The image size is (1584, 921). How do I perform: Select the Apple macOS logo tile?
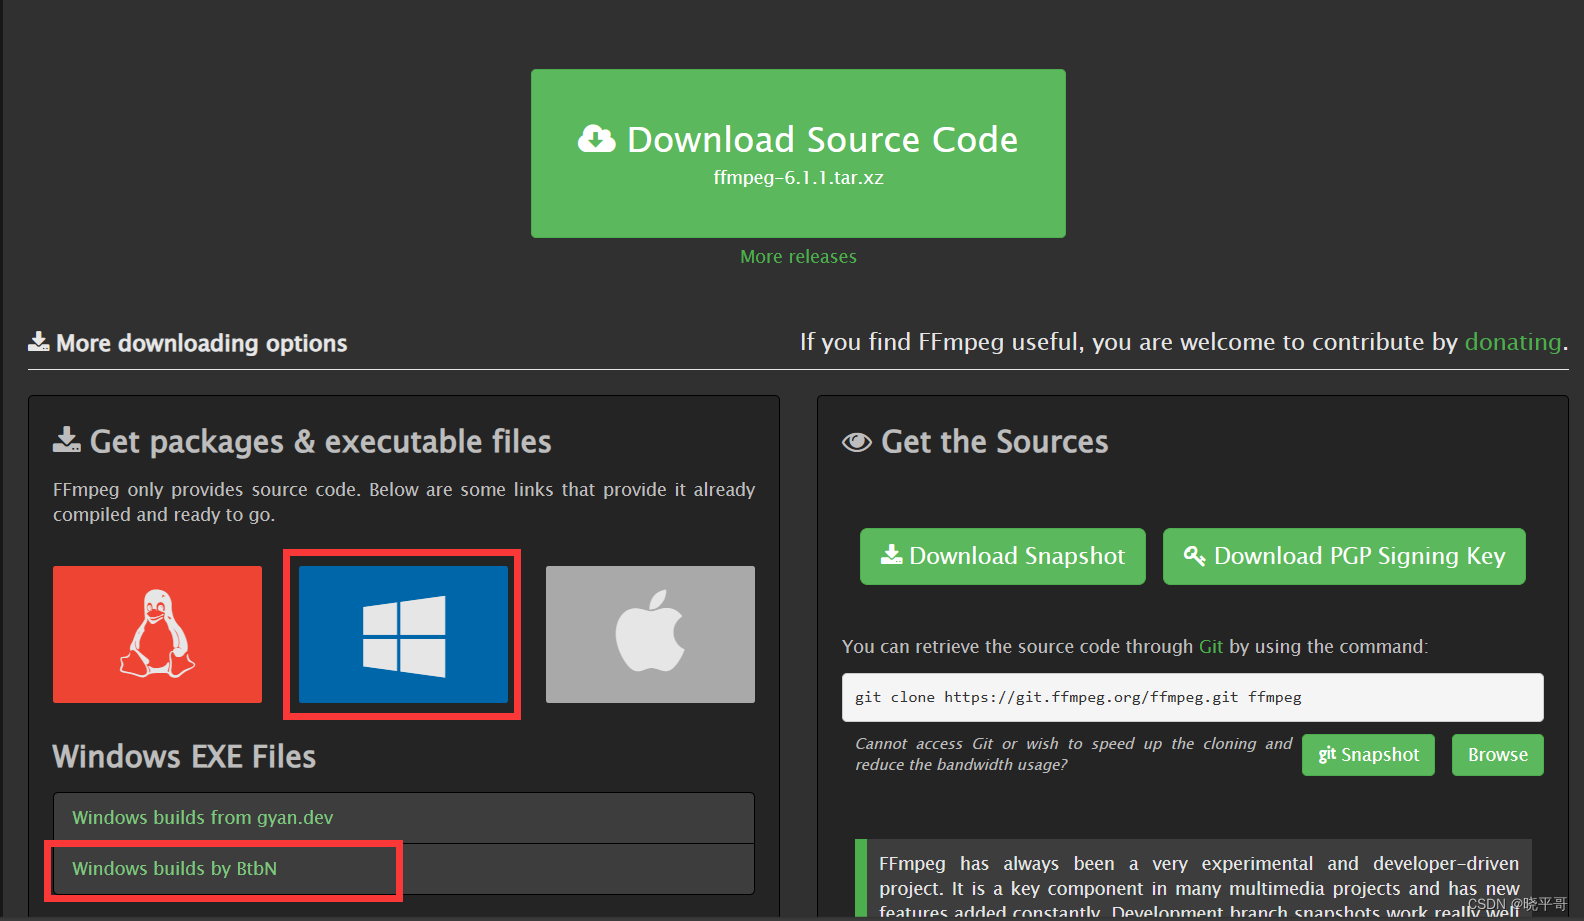tap(650, 634)
